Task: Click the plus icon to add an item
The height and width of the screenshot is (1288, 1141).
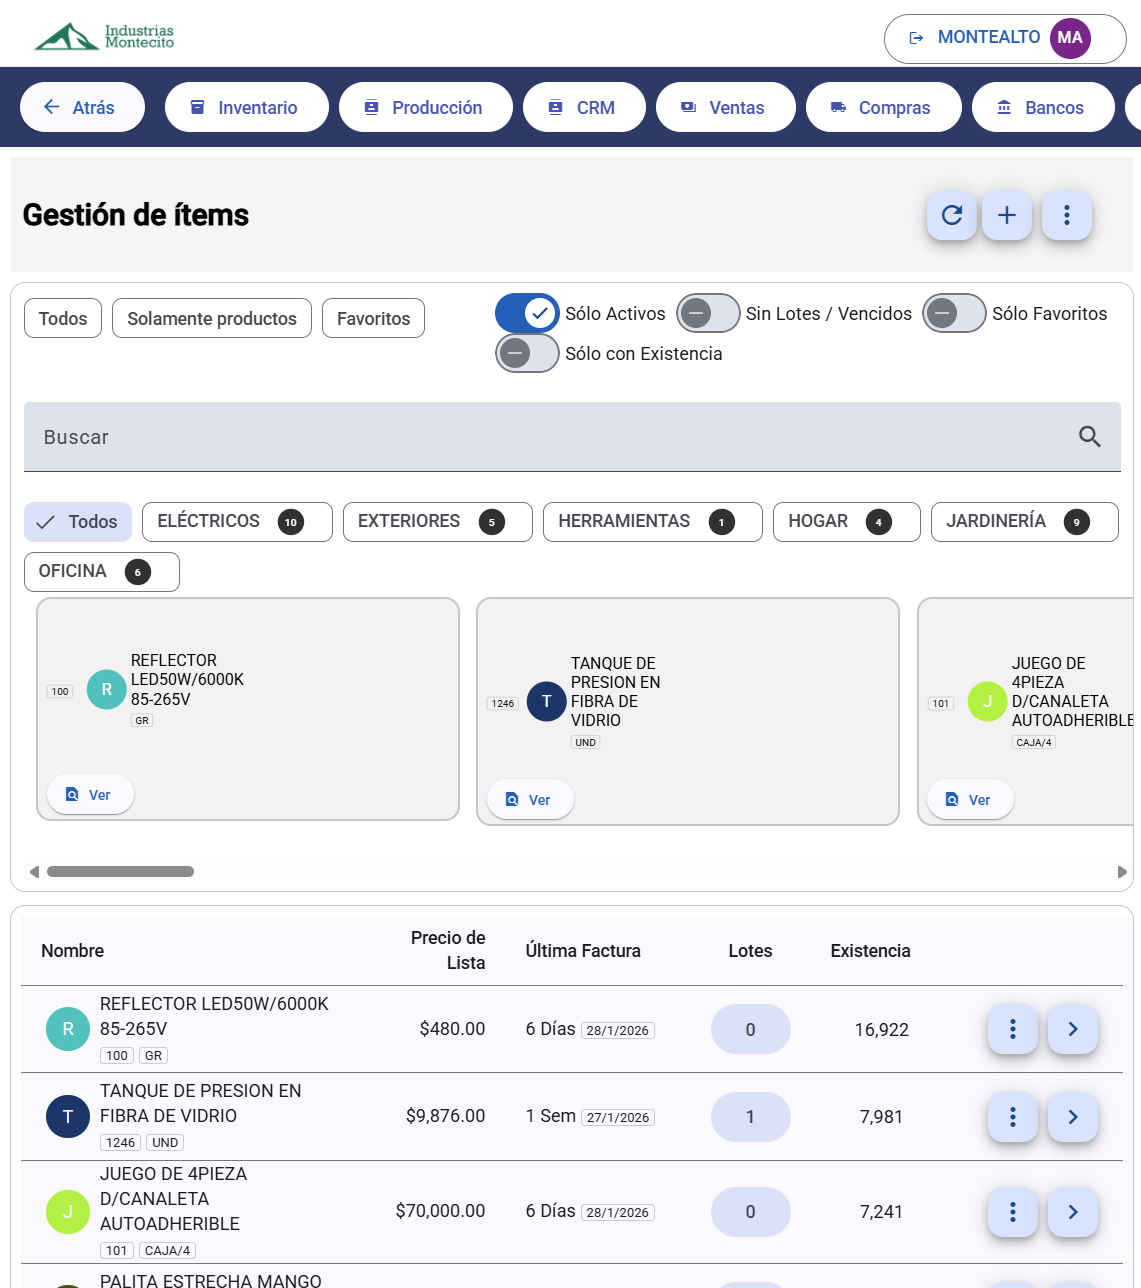Action: tap(1006, 215)
